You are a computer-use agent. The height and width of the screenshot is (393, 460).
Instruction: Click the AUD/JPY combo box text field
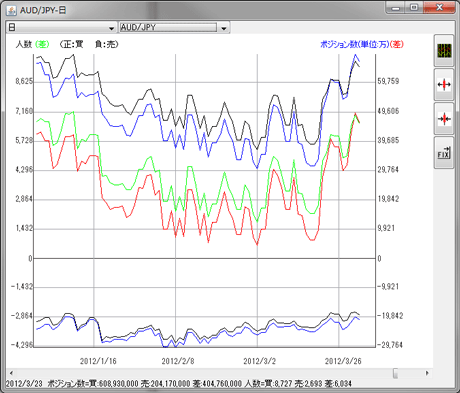168,27
